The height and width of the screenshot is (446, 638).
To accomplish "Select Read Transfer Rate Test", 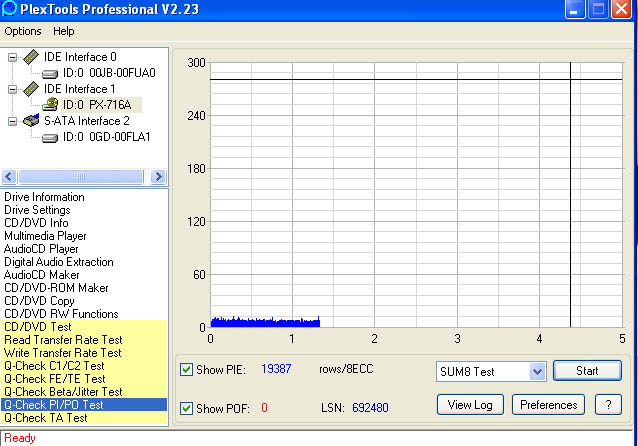I will (x=84, y=340).
